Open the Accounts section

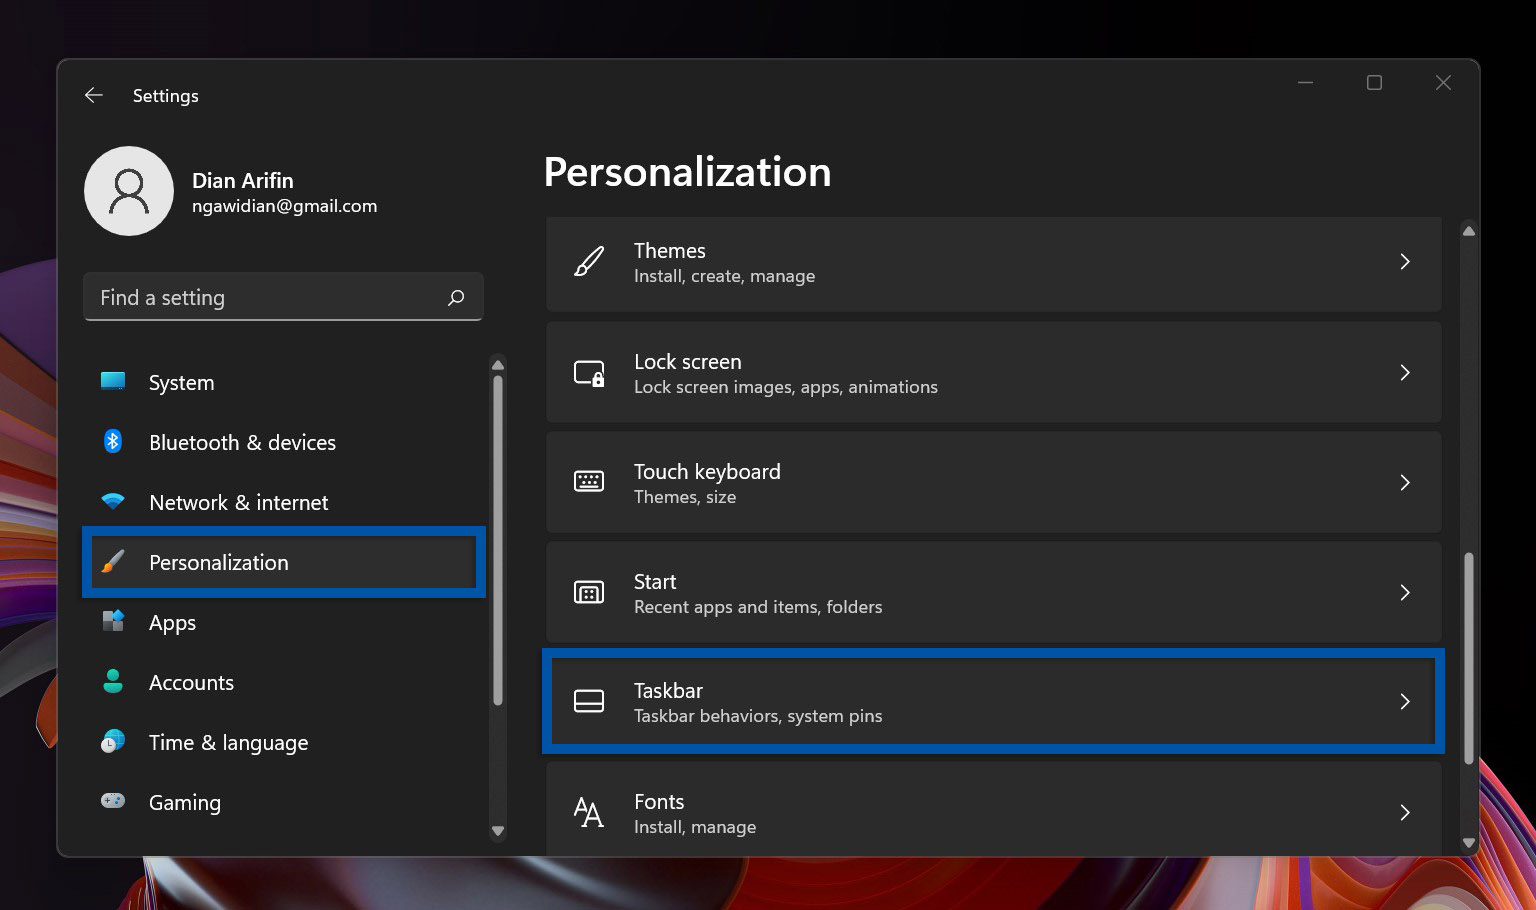(191, 682)
